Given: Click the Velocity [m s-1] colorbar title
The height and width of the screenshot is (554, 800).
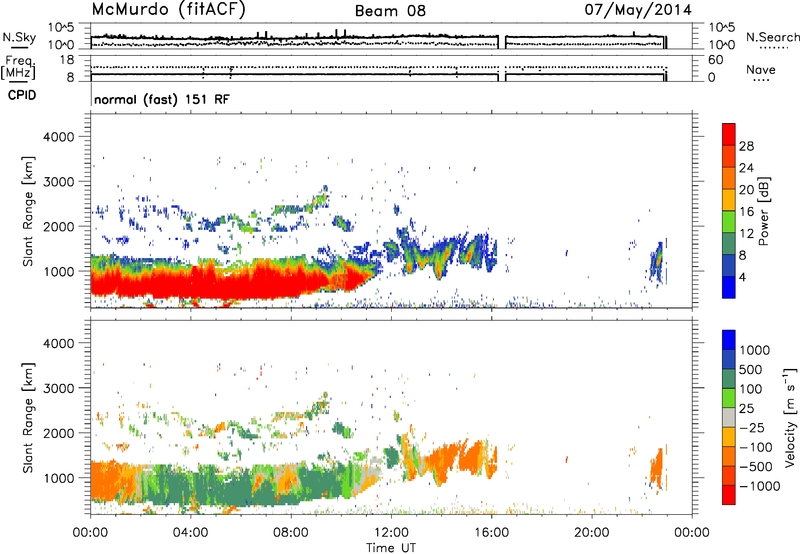Looking at the screenshot, I should pos(790,417).
